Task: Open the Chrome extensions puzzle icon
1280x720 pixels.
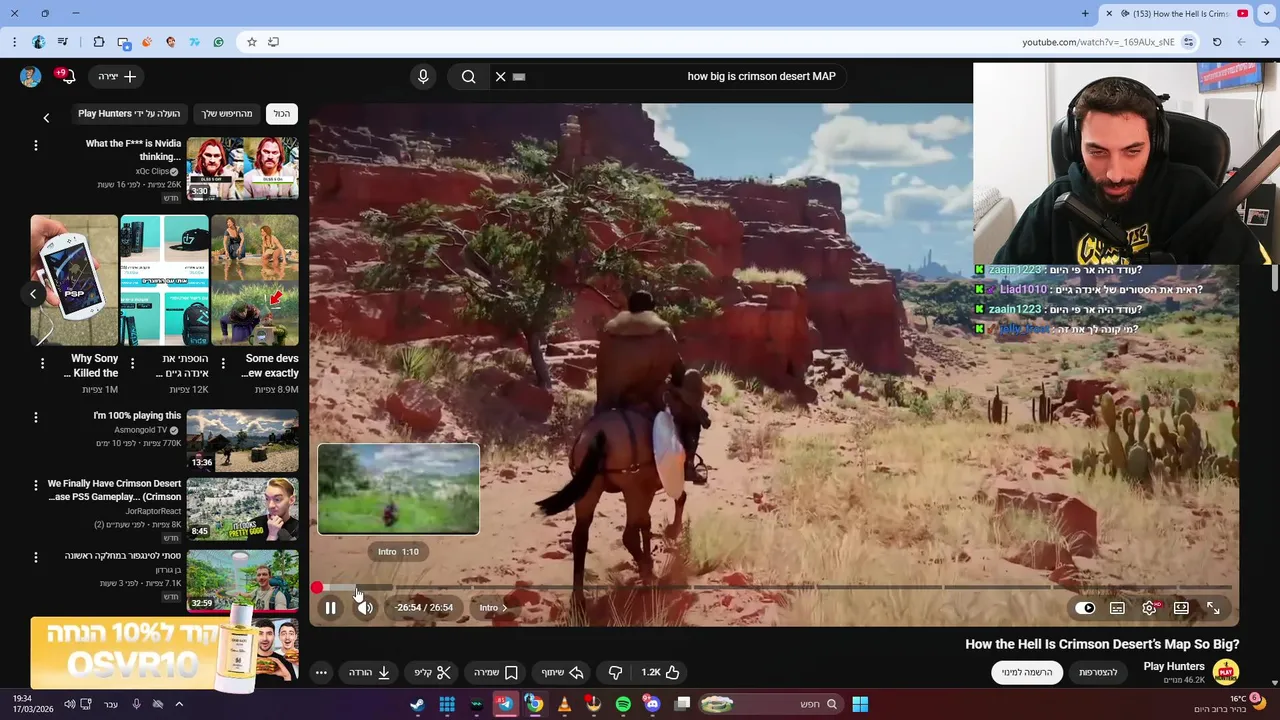Action: coord(98,42)
